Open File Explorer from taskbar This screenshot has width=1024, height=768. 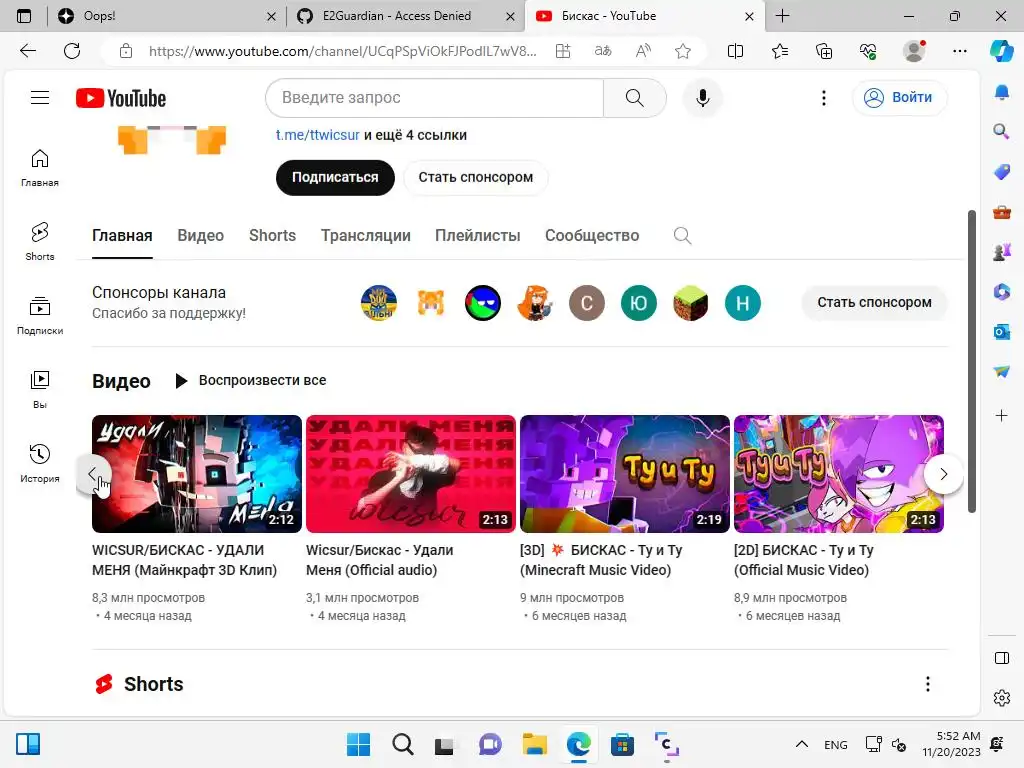(534, 744)
